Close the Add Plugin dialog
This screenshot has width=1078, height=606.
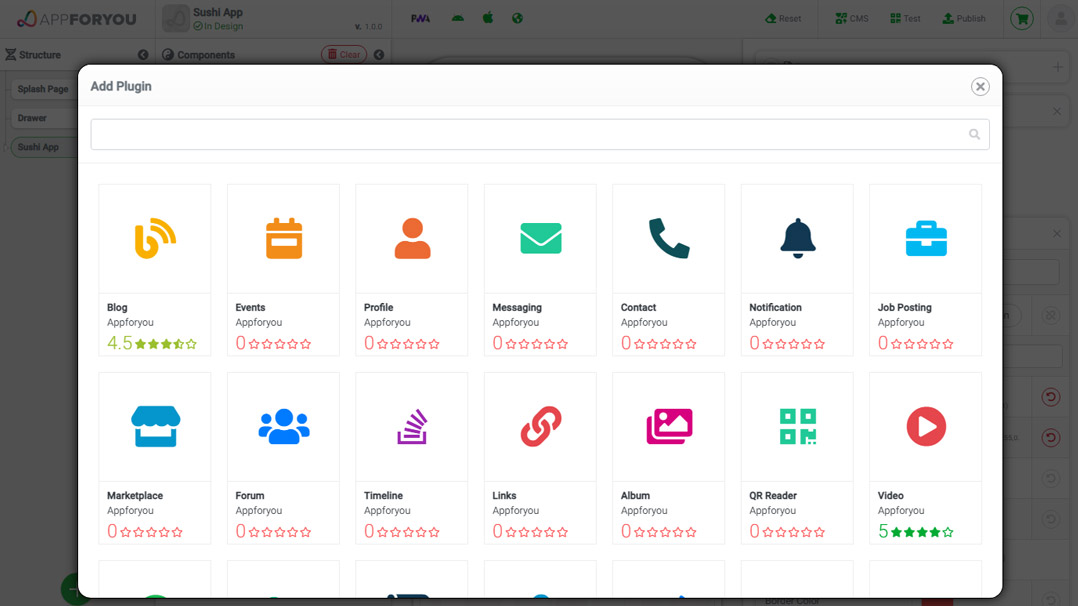coord(980,87)
